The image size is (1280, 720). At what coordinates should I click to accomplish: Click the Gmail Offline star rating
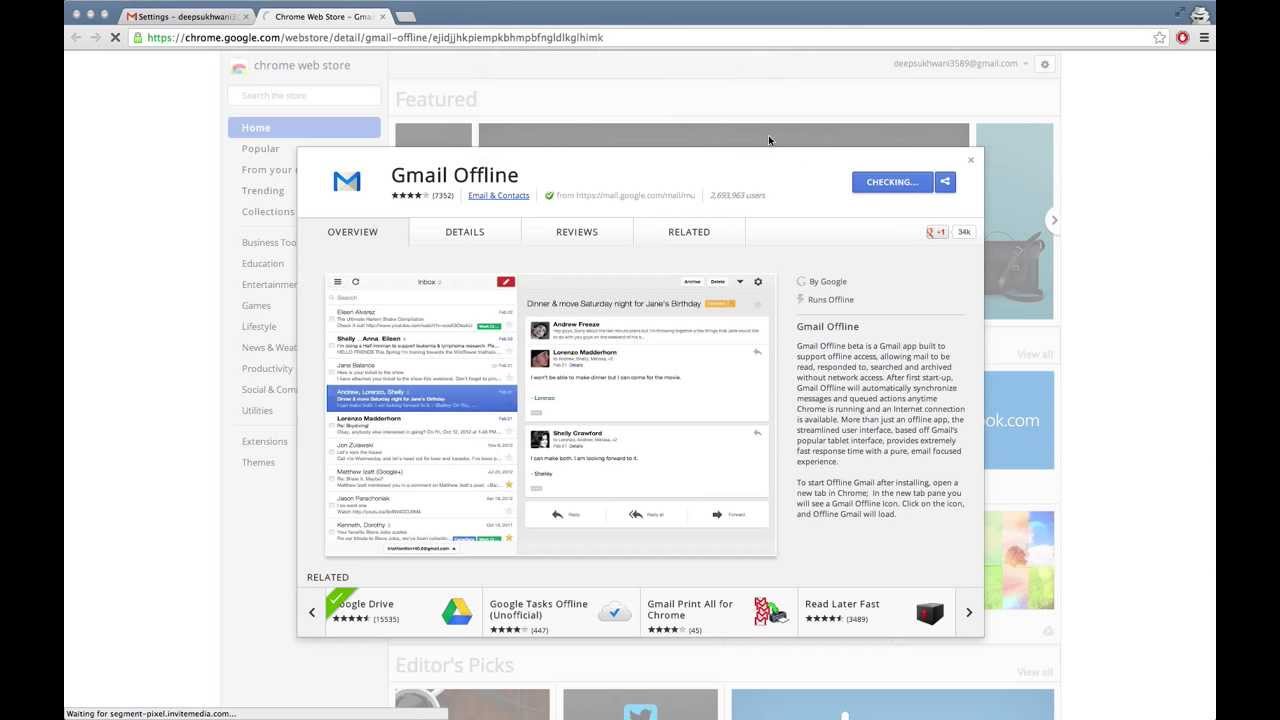tap(410, 196)
